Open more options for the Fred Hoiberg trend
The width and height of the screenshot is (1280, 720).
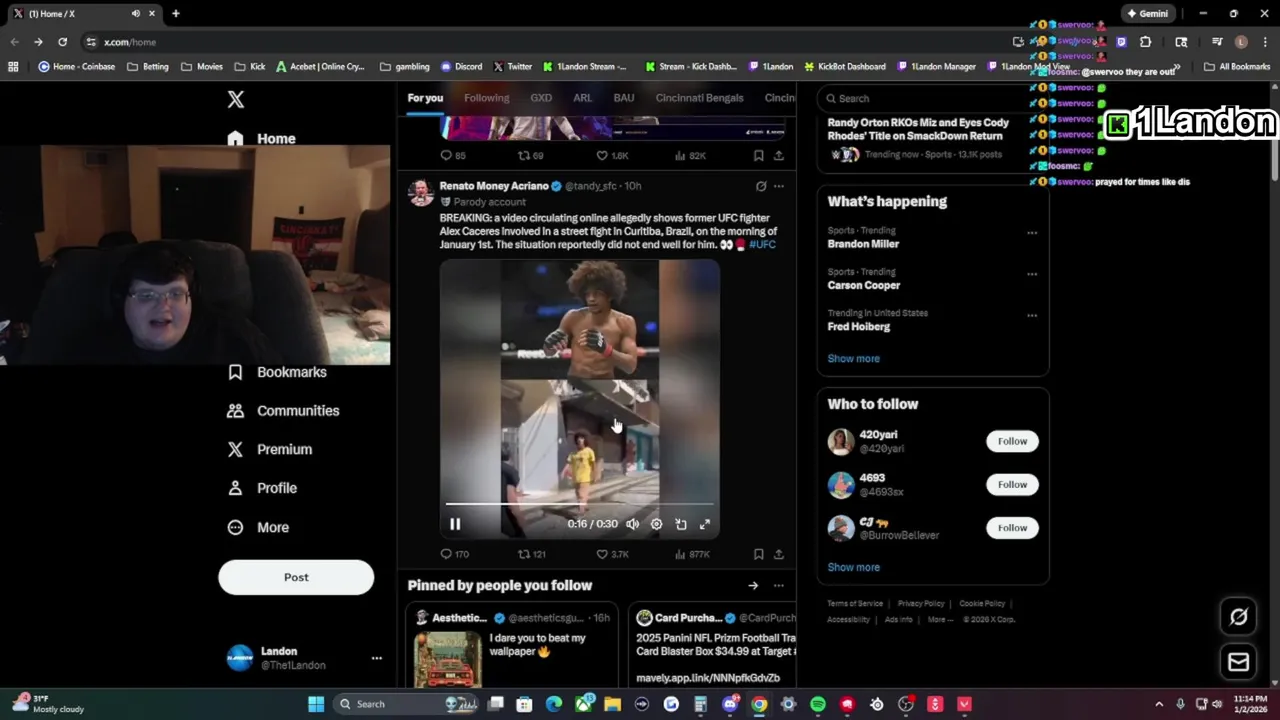point(1032,315)
